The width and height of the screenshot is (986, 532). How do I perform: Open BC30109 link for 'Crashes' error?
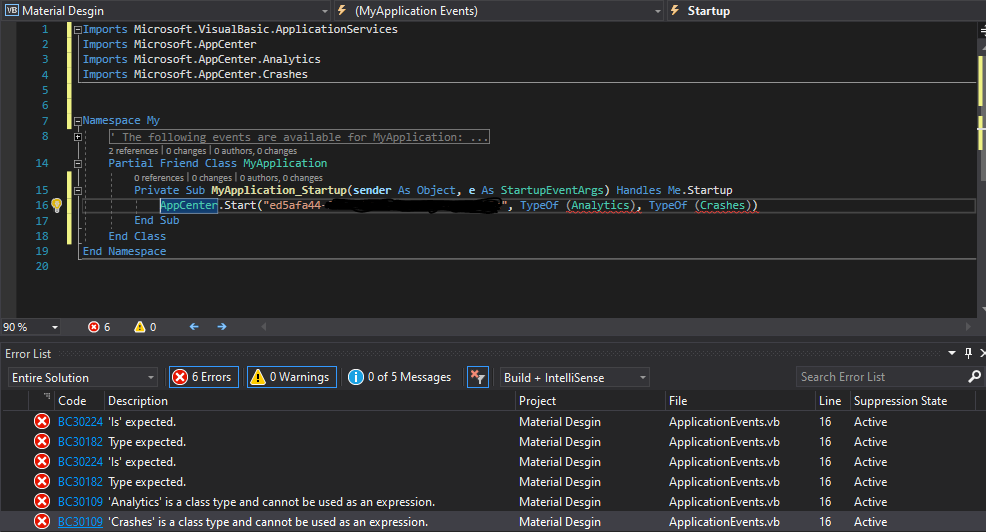coord(80,522)
